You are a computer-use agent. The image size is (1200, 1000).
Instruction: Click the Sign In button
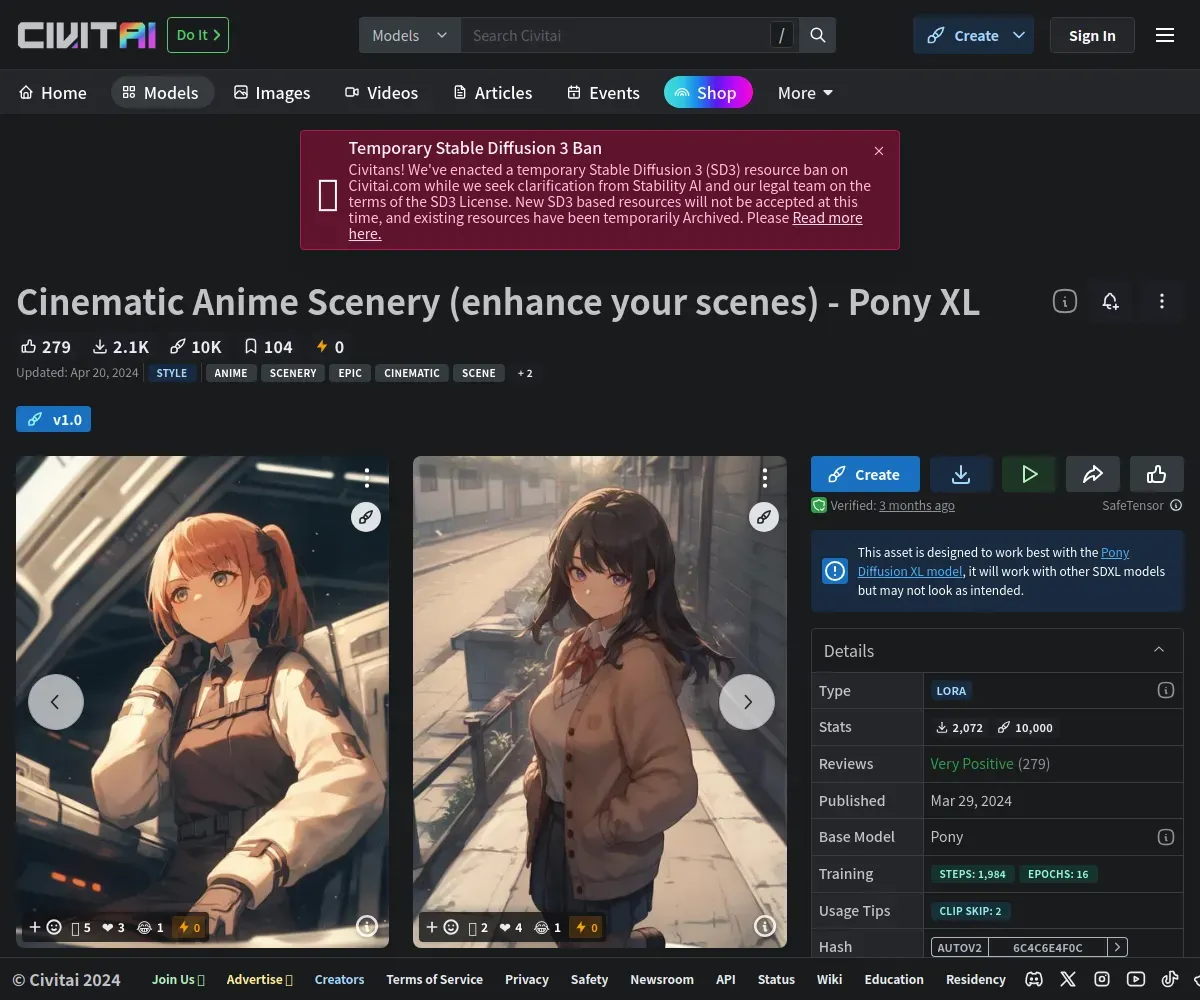click(1092, 35)
